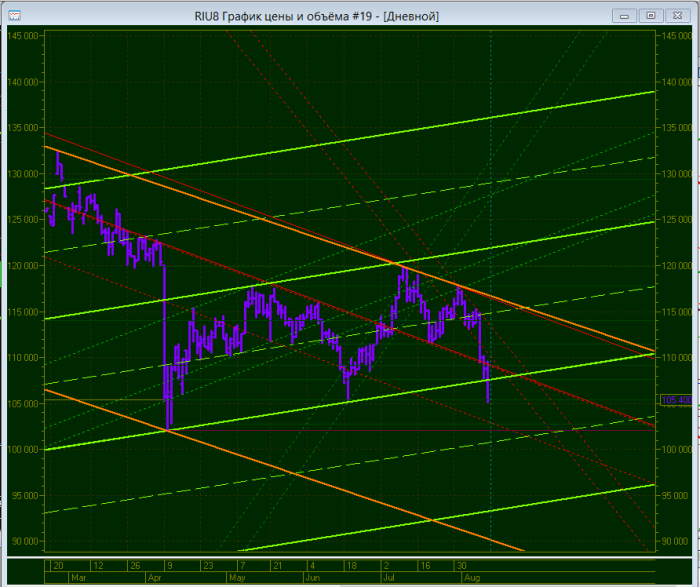Close the RIU8 chart window
700x587 pixels.
[678, 16]
